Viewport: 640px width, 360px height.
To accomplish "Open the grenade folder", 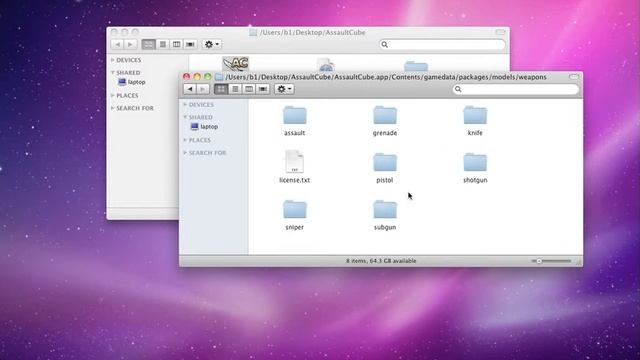I will tap(384, 116).
